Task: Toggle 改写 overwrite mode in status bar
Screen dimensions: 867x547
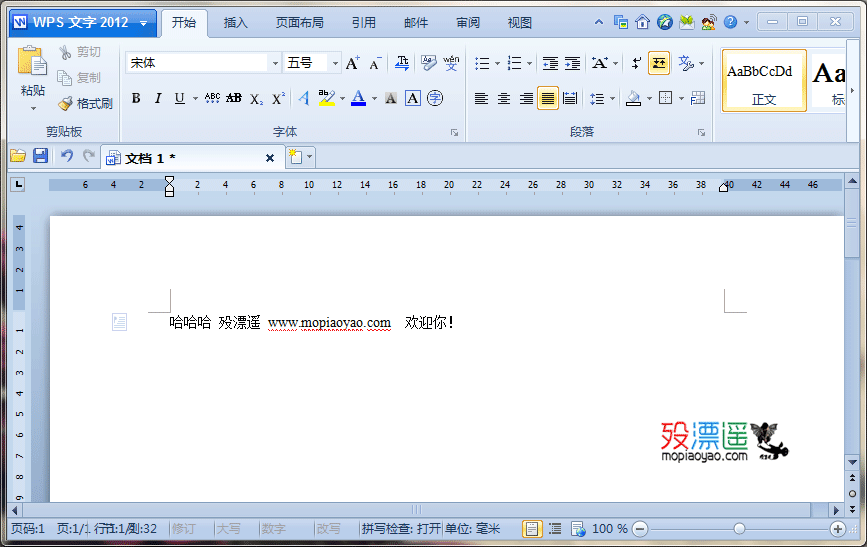Action: coord(328,529)
